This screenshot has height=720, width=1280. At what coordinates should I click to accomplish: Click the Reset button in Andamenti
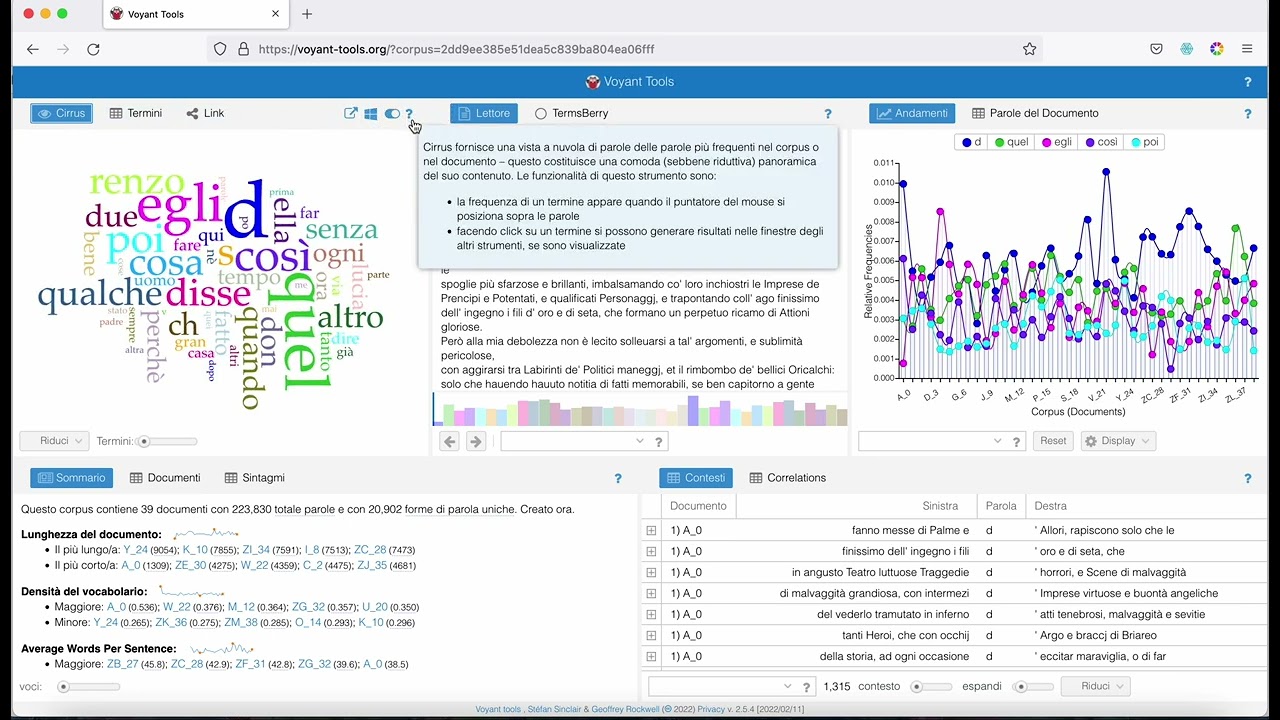1053,441
